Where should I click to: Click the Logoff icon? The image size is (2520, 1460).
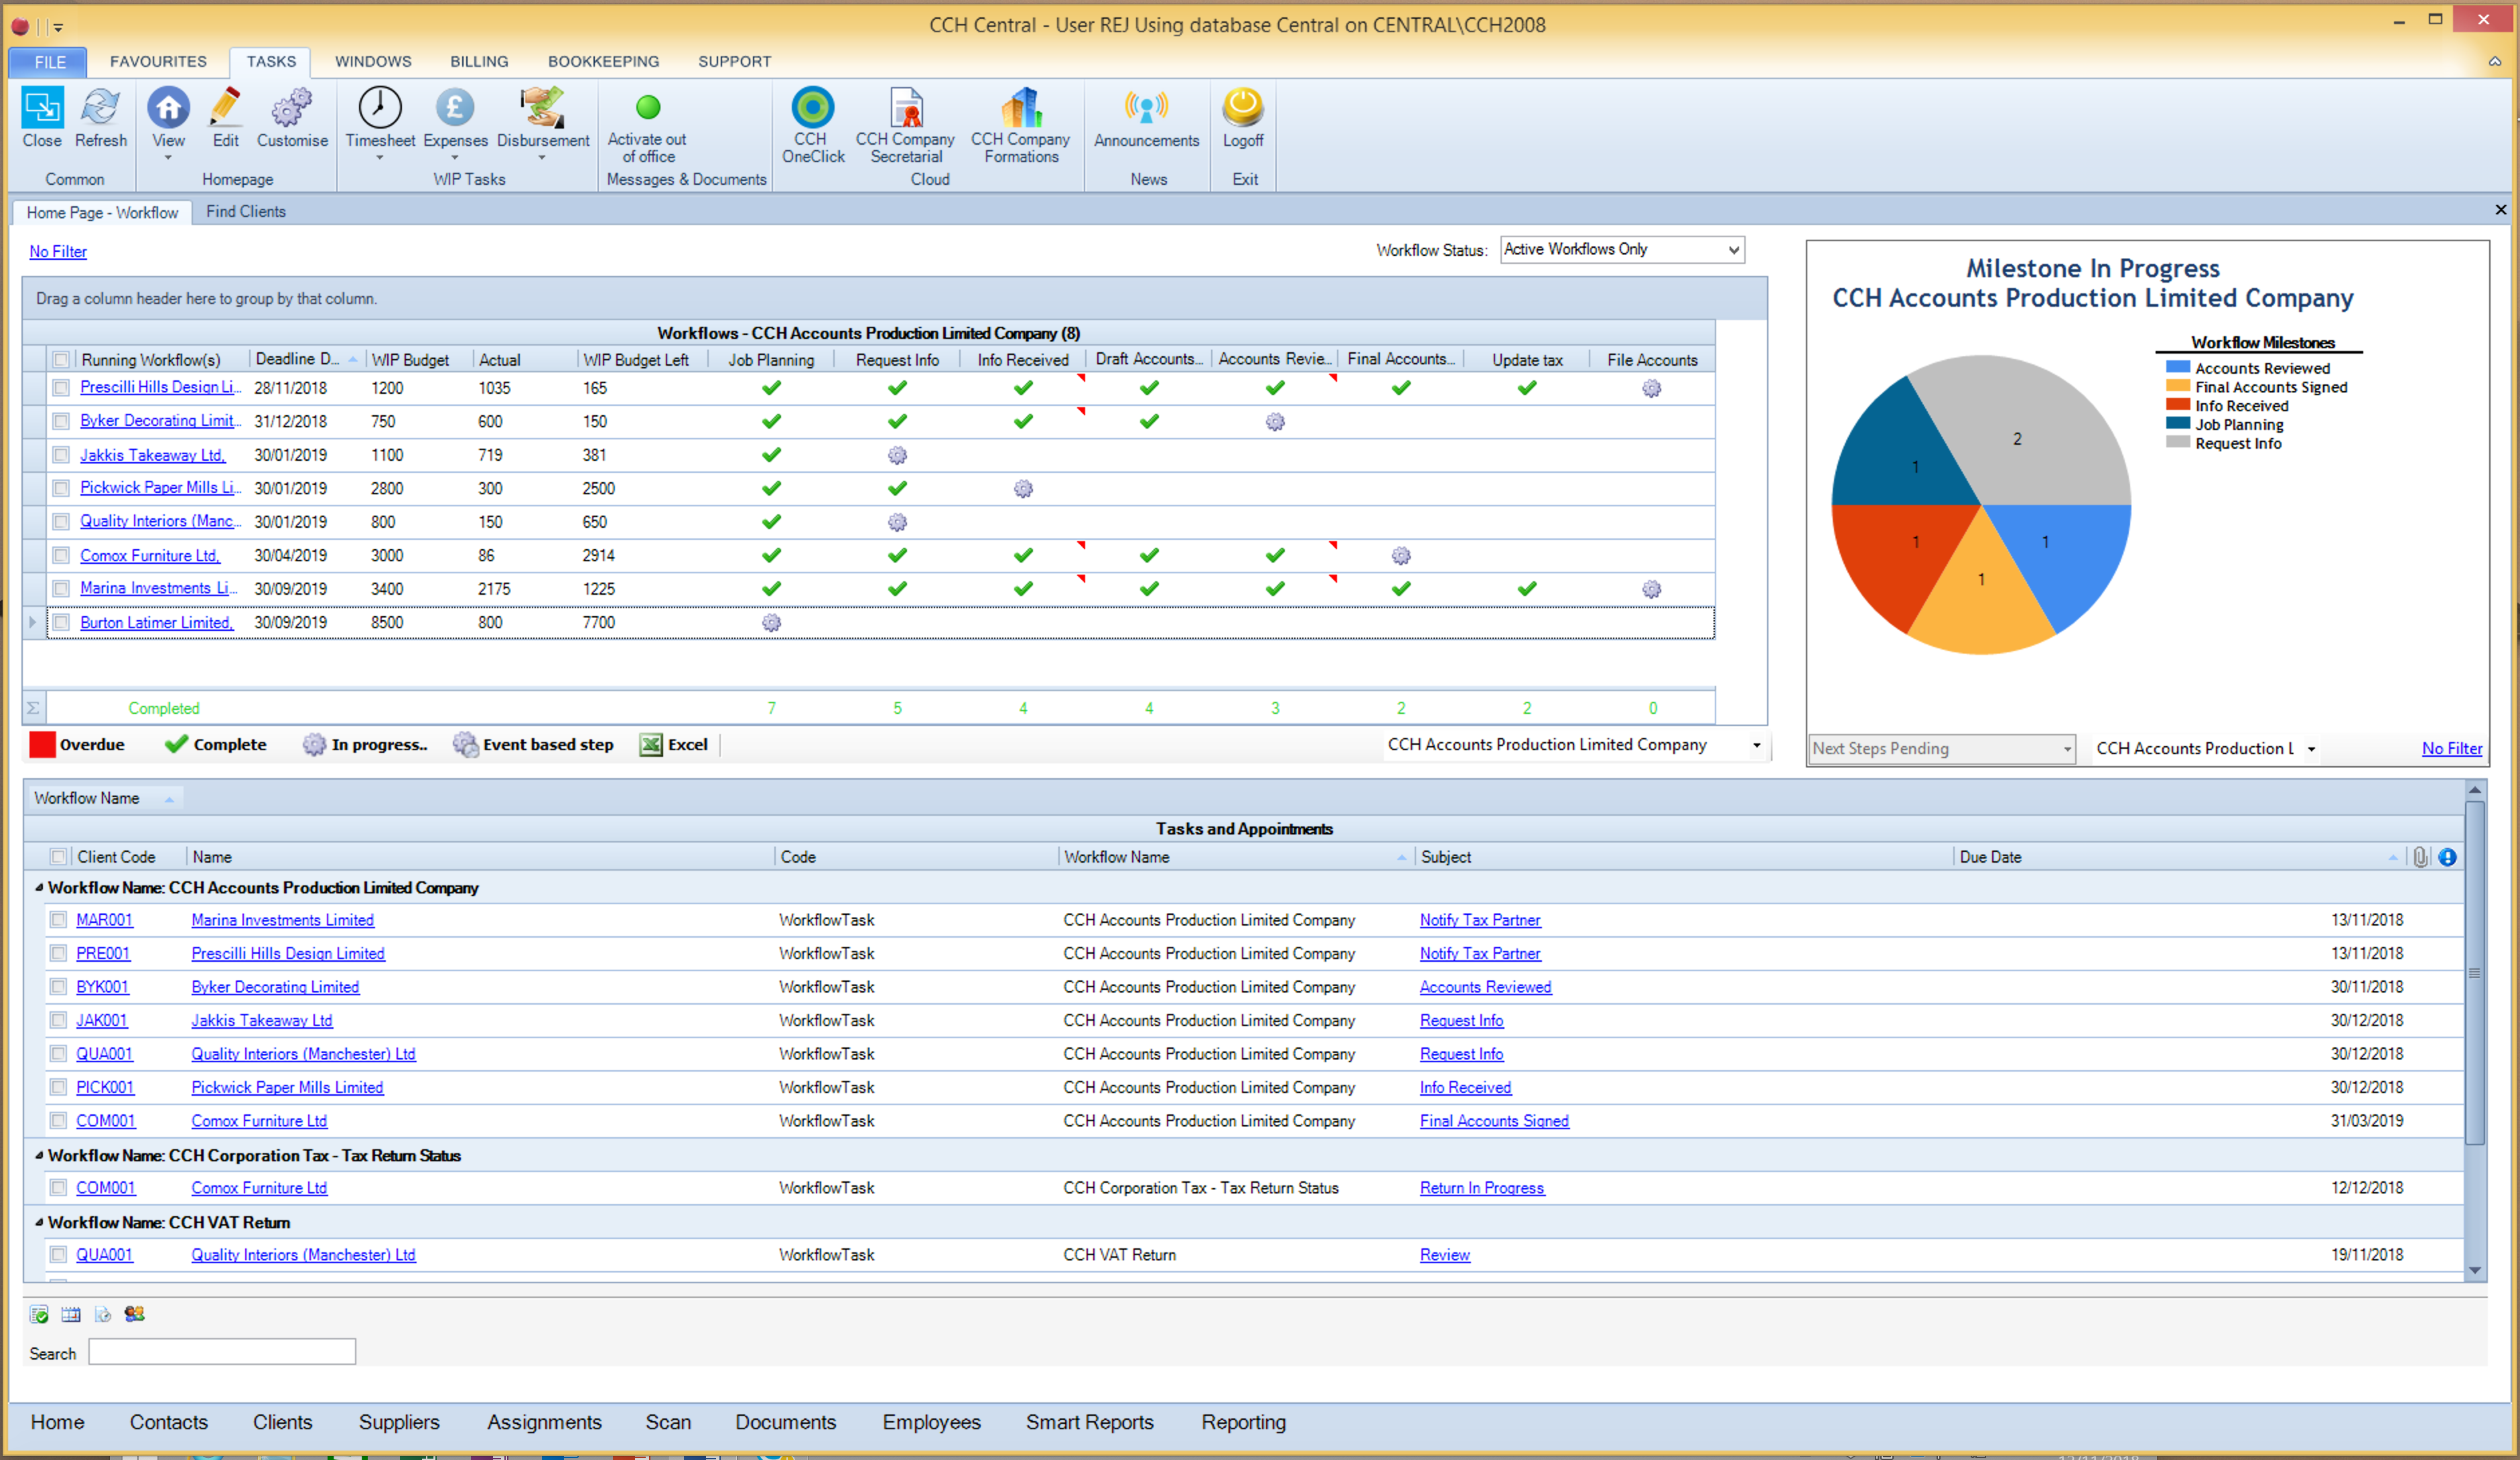(1243, 108)
